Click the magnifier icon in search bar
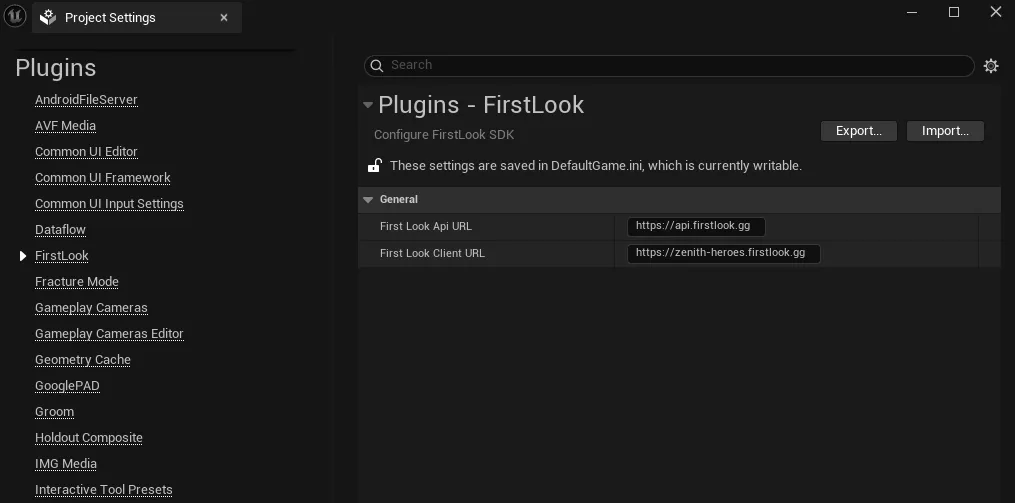 [377, 65]
